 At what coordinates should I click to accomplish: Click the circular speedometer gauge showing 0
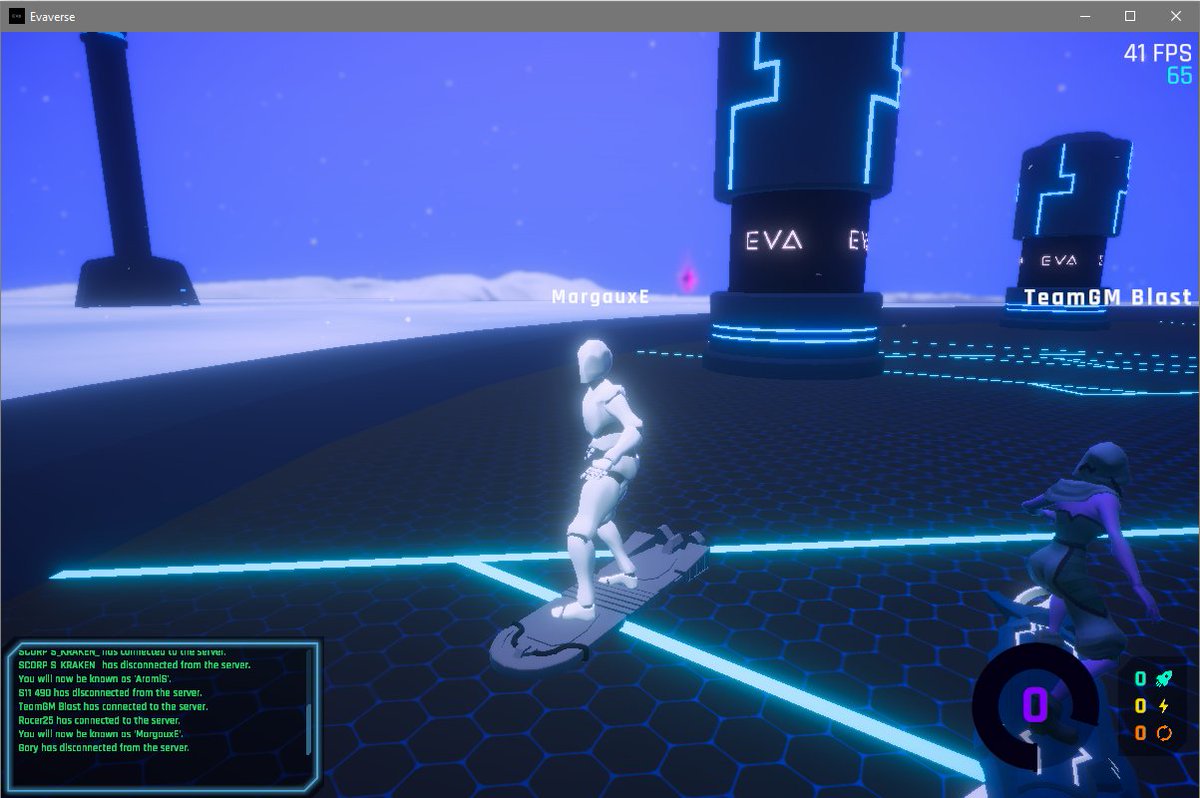click(x=1033, y=706)
